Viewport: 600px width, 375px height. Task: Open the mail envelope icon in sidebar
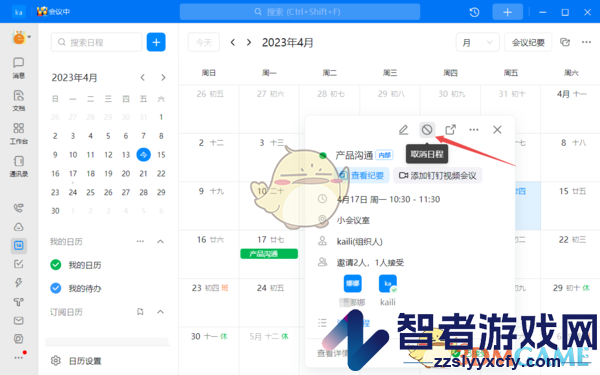(x=18, y=321)
